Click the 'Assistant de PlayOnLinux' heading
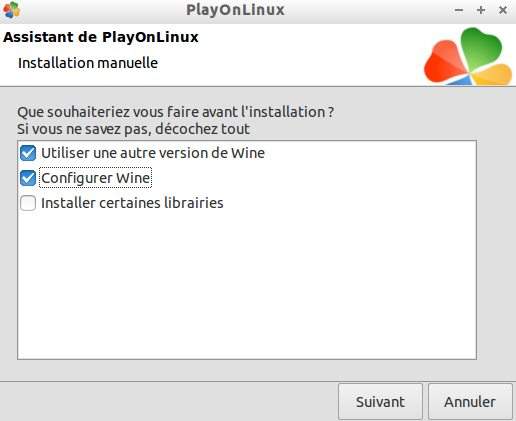Viewport: 516px width, 421px height. tap(101, 37)
